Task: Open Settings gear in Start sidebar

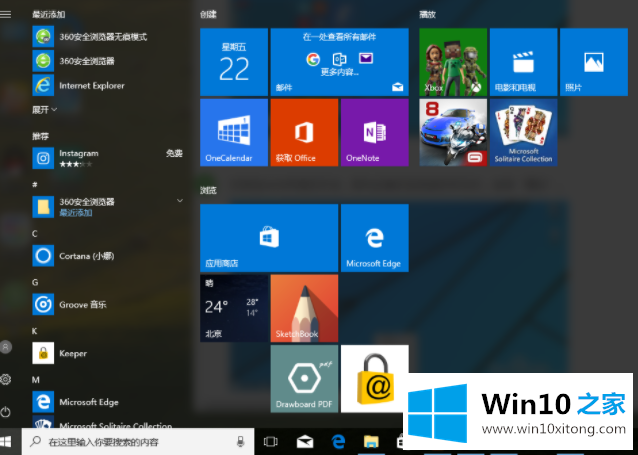Action: [6, 379]
